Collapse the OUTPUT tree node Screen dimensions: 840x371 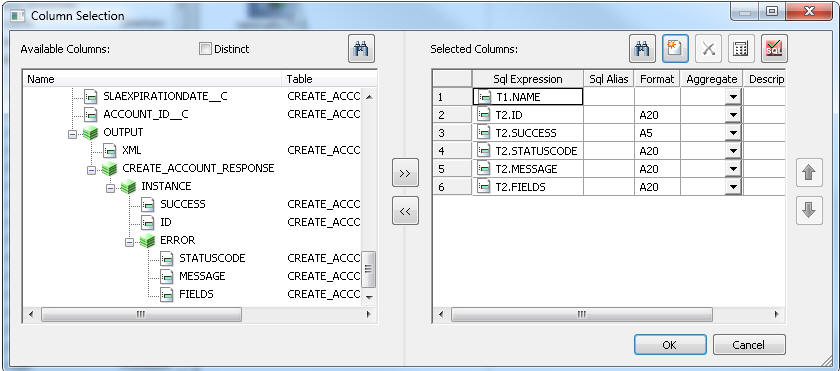click(73, 134)
